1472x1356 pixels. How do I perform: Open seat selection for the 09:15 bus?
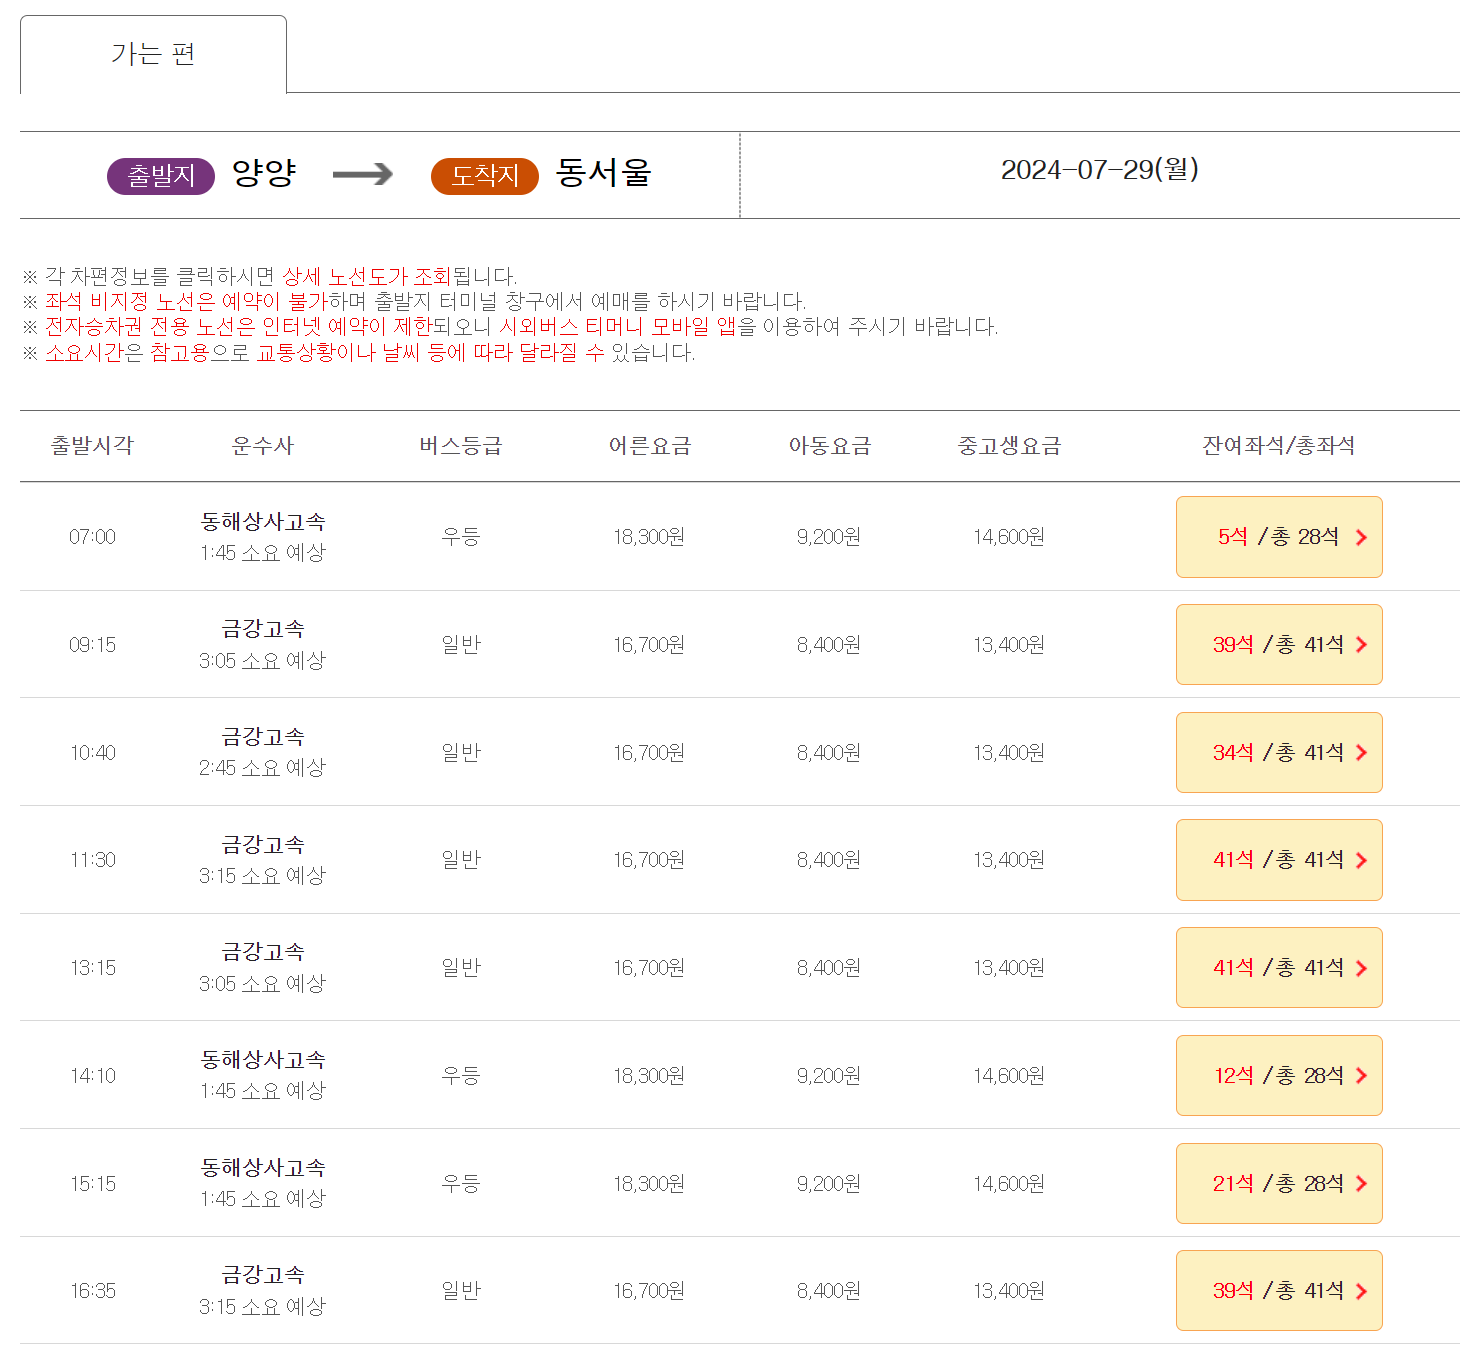1279,645
